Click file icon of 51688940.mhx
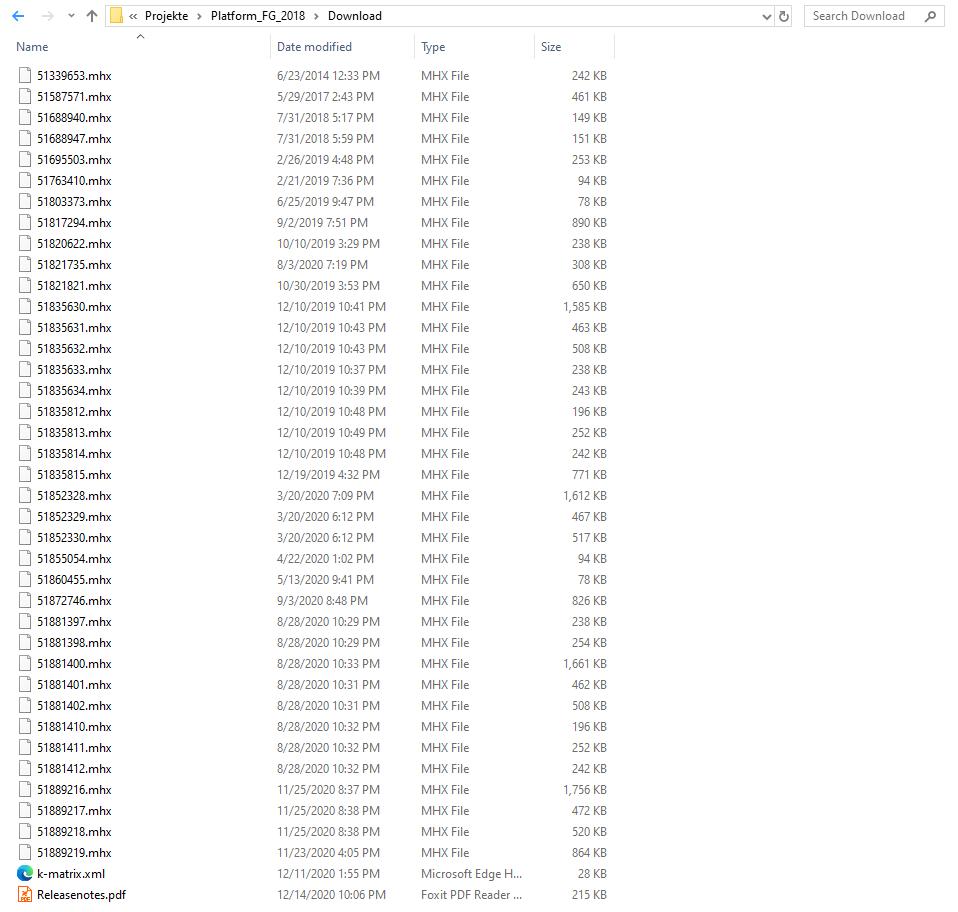 click(x=25, y=117)
